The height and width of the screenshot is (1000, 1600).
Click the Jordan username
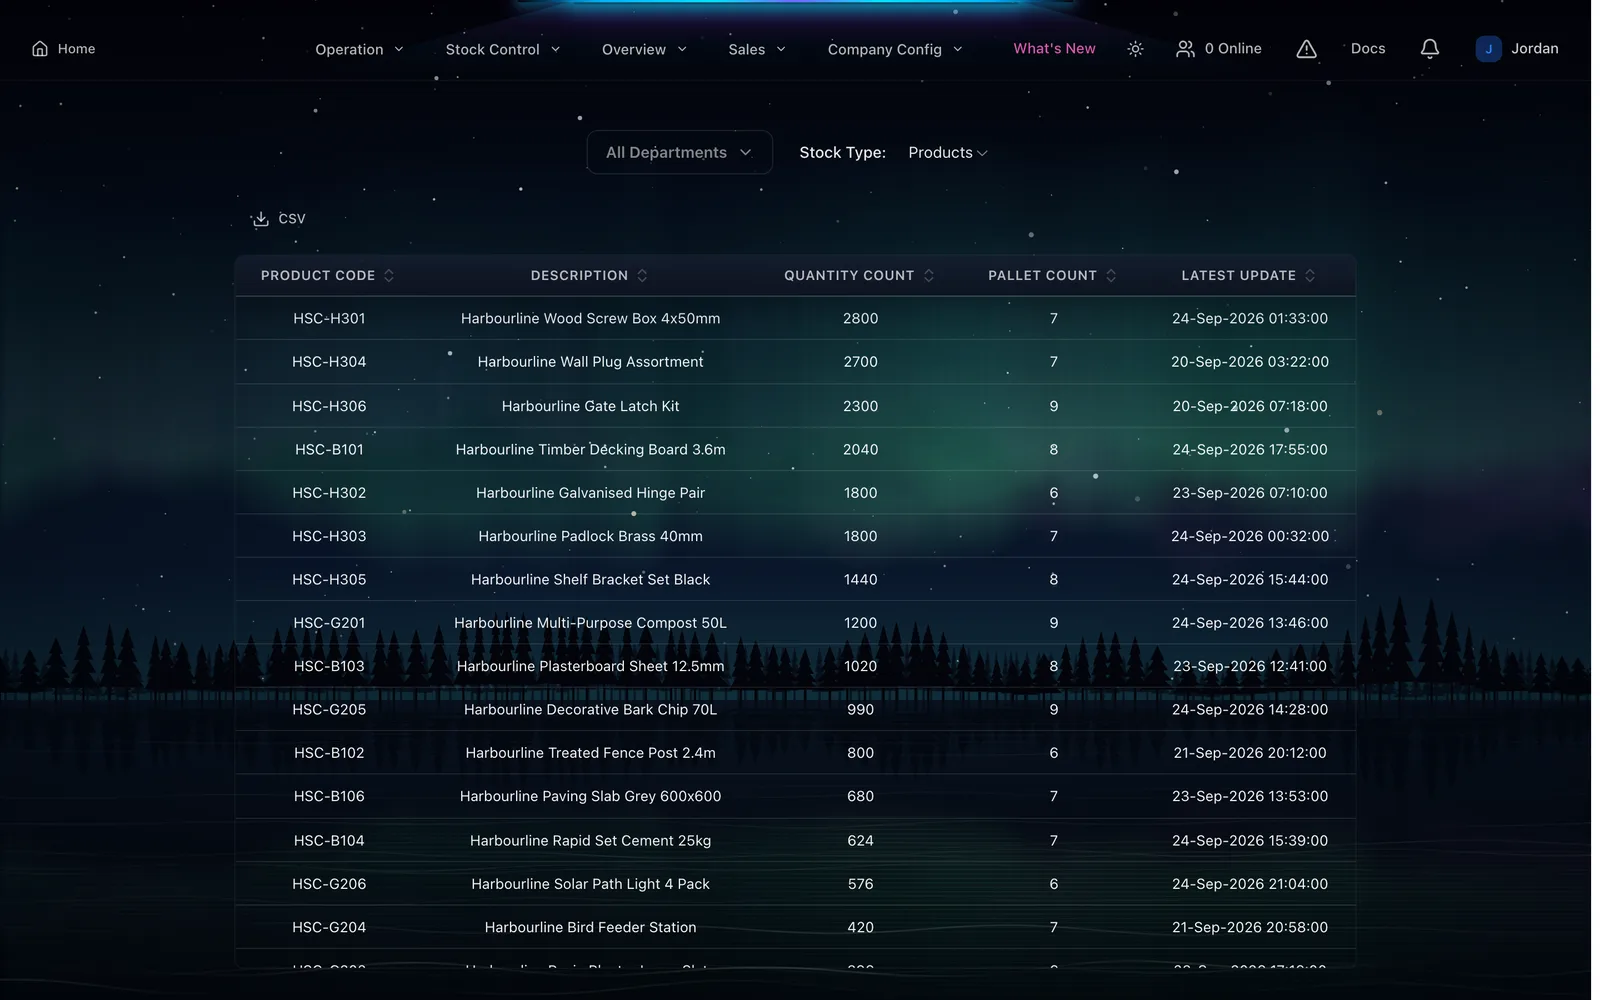1534,48
